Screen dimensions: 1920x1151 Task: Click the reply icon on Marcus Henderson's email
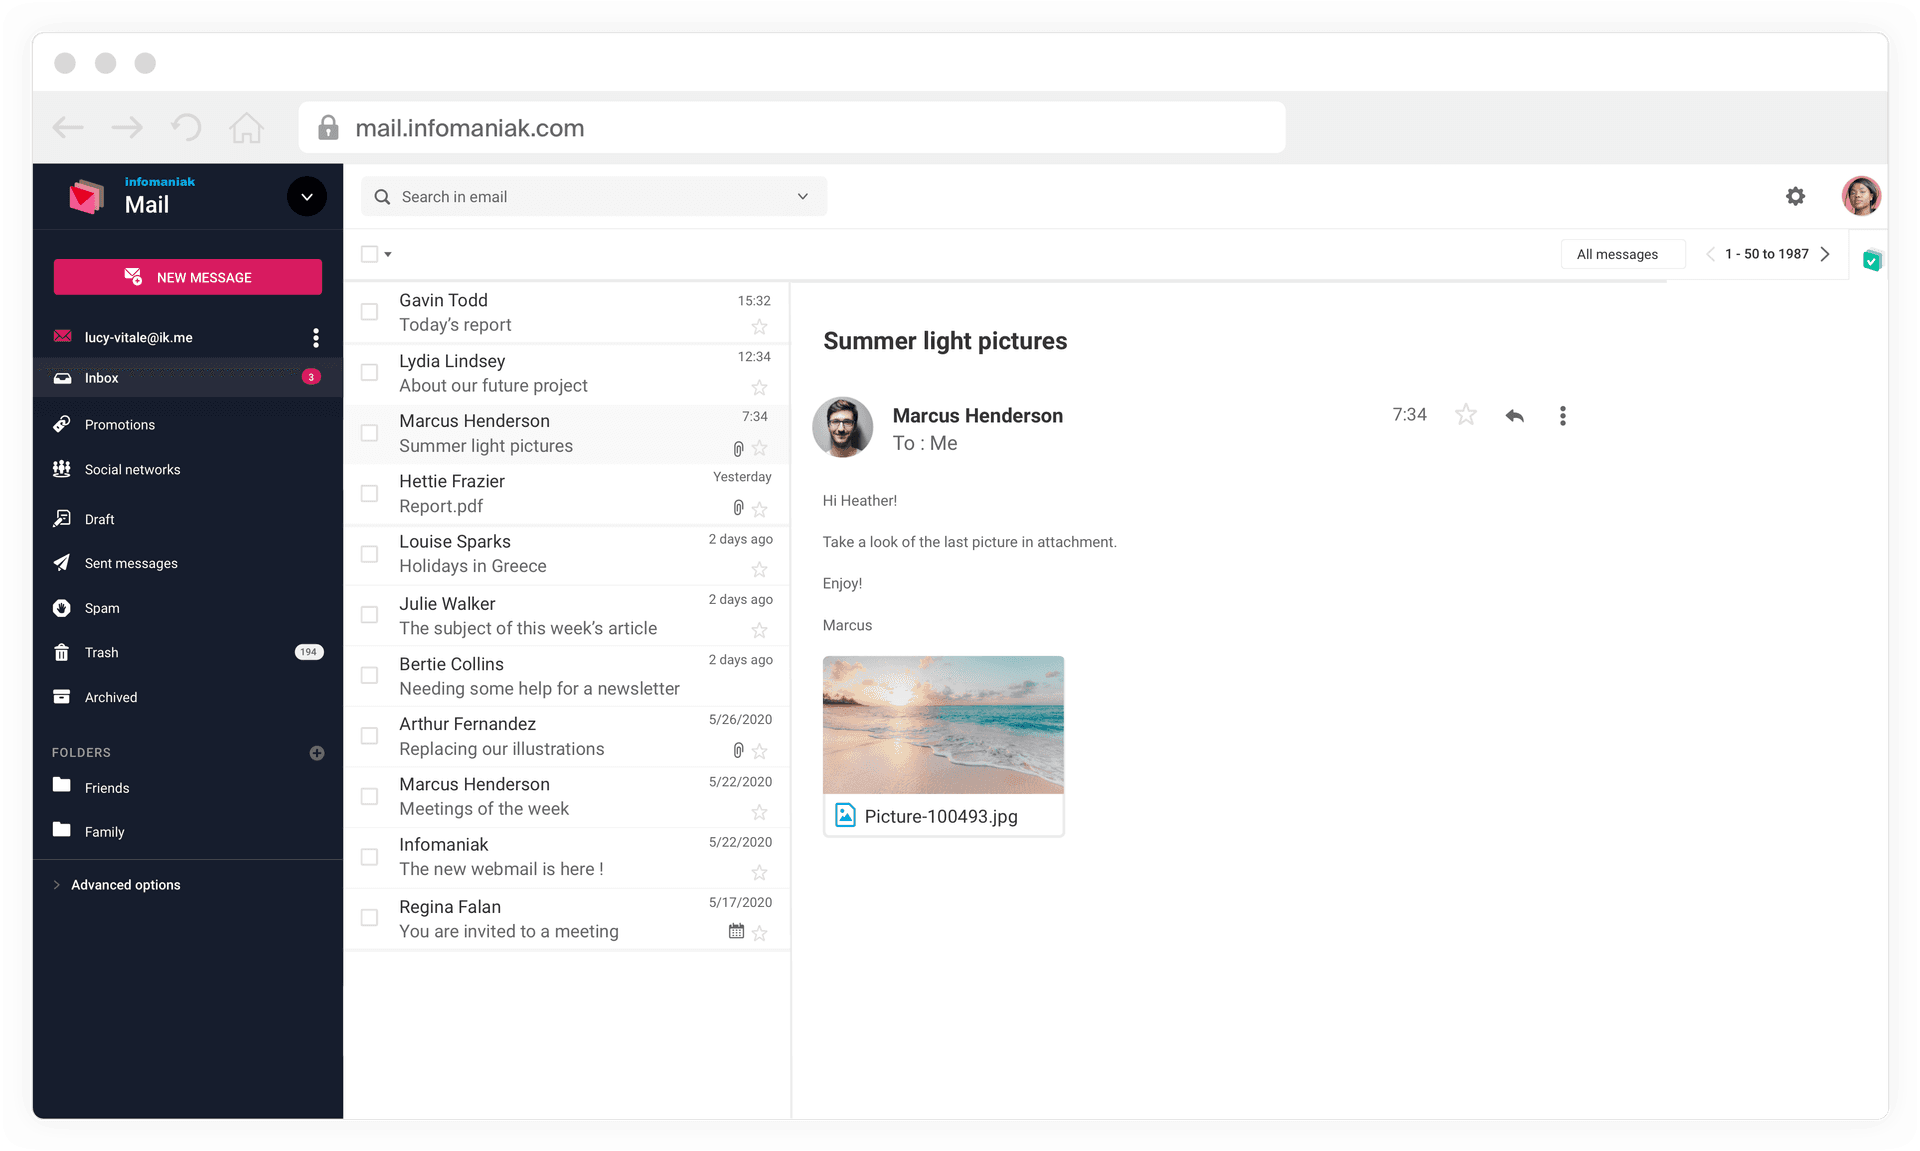click(1515, 415)
